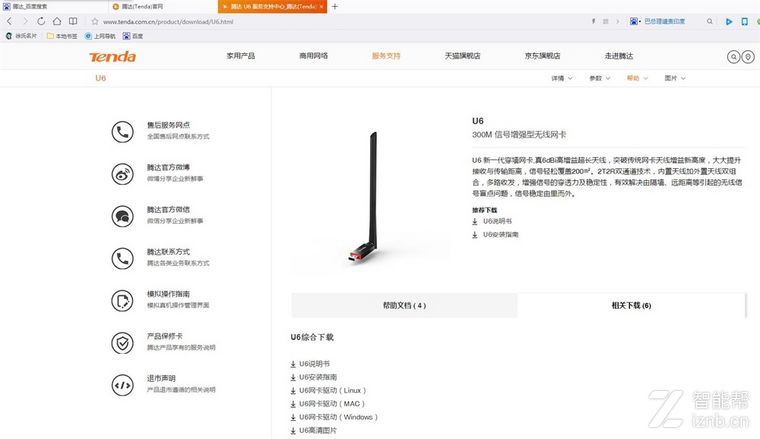Open the Tenda location pin circle icon
Viewport: 760px width, 439px height.
coord(748,57)
